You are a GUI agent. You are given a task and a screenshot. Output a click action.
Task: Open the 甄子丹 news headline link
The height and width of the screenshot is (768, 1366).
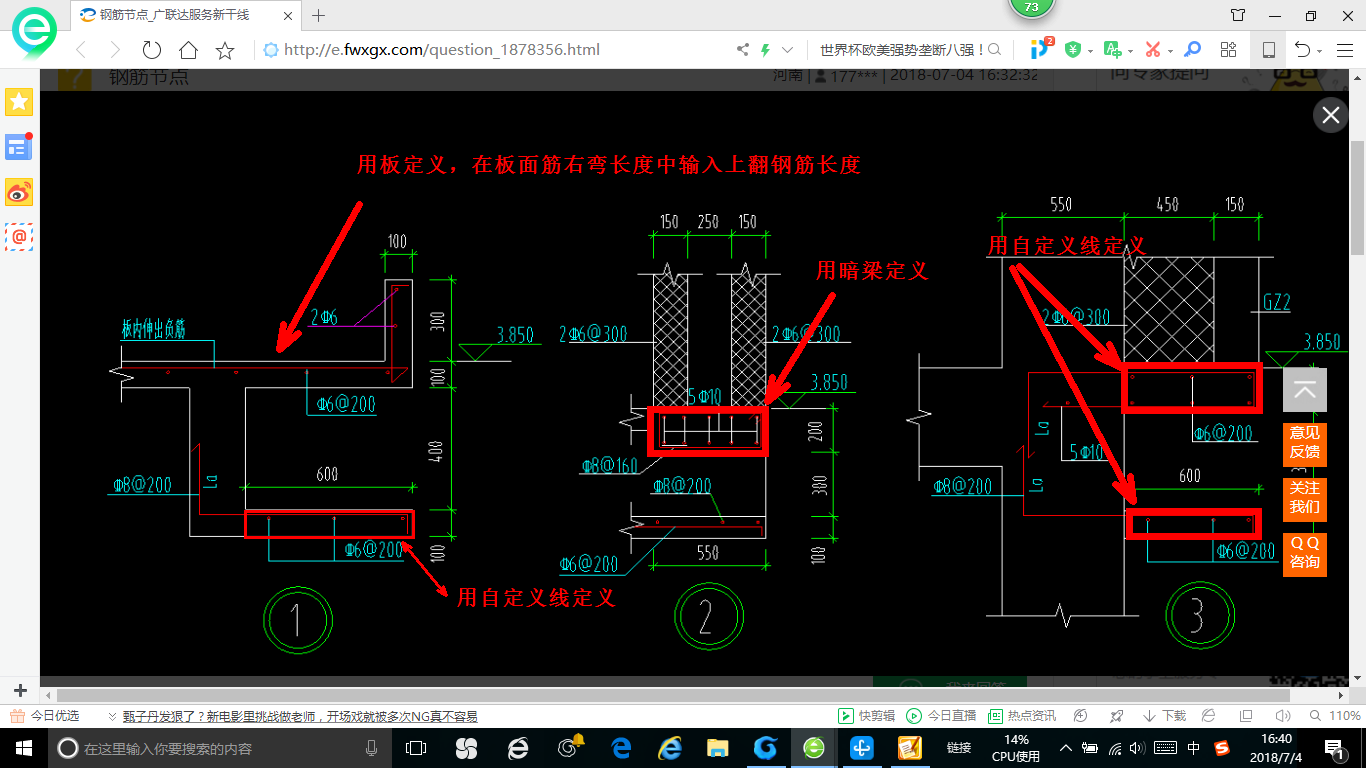click(x=300, y=716)
